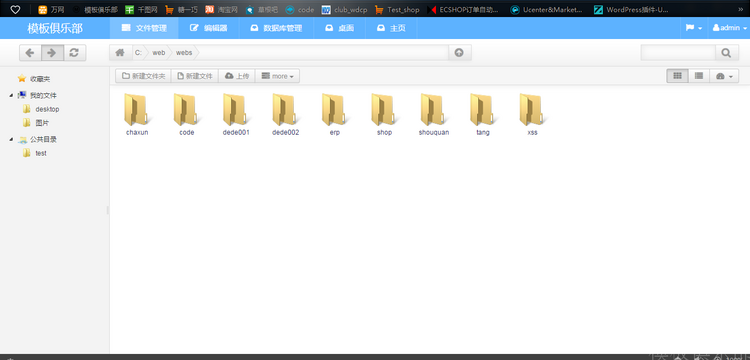Select 收藏夹 favorites in sidebar
Viewport: 750px width, 360px height.
(x=40, y=79)
